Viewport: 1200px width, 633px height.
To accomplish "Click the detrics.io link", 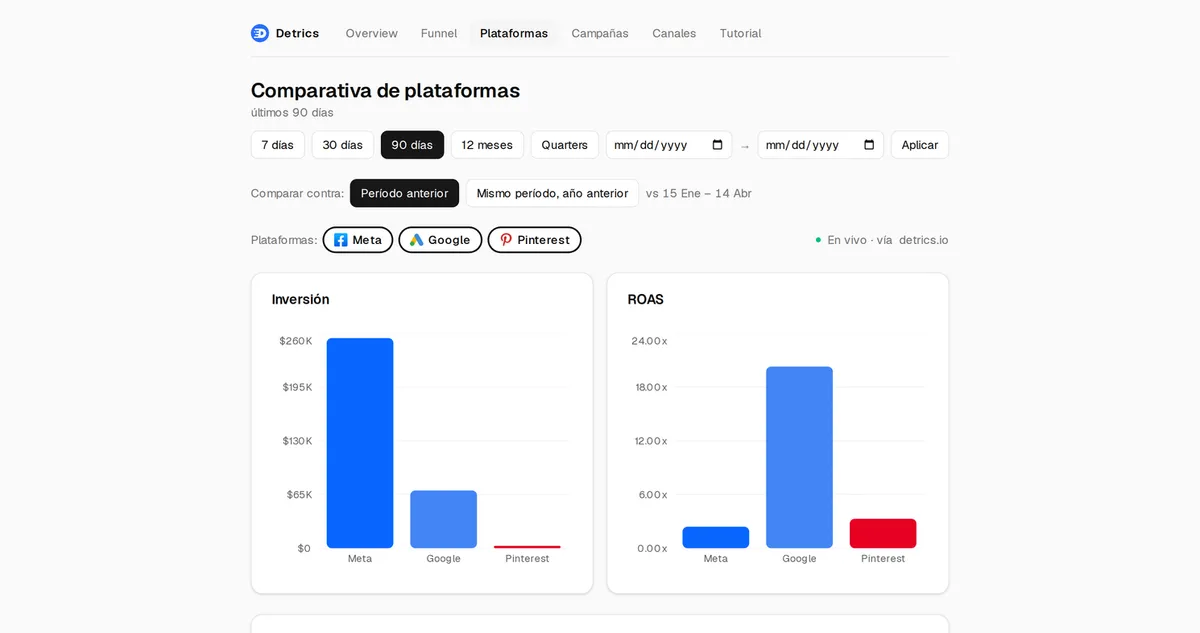I will 923,240.
